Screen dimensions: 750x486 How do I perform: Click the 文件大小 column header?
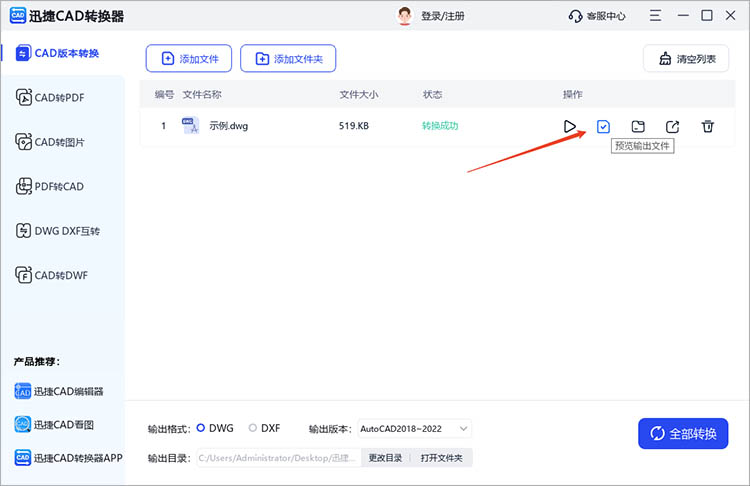[x=359, y=94]
